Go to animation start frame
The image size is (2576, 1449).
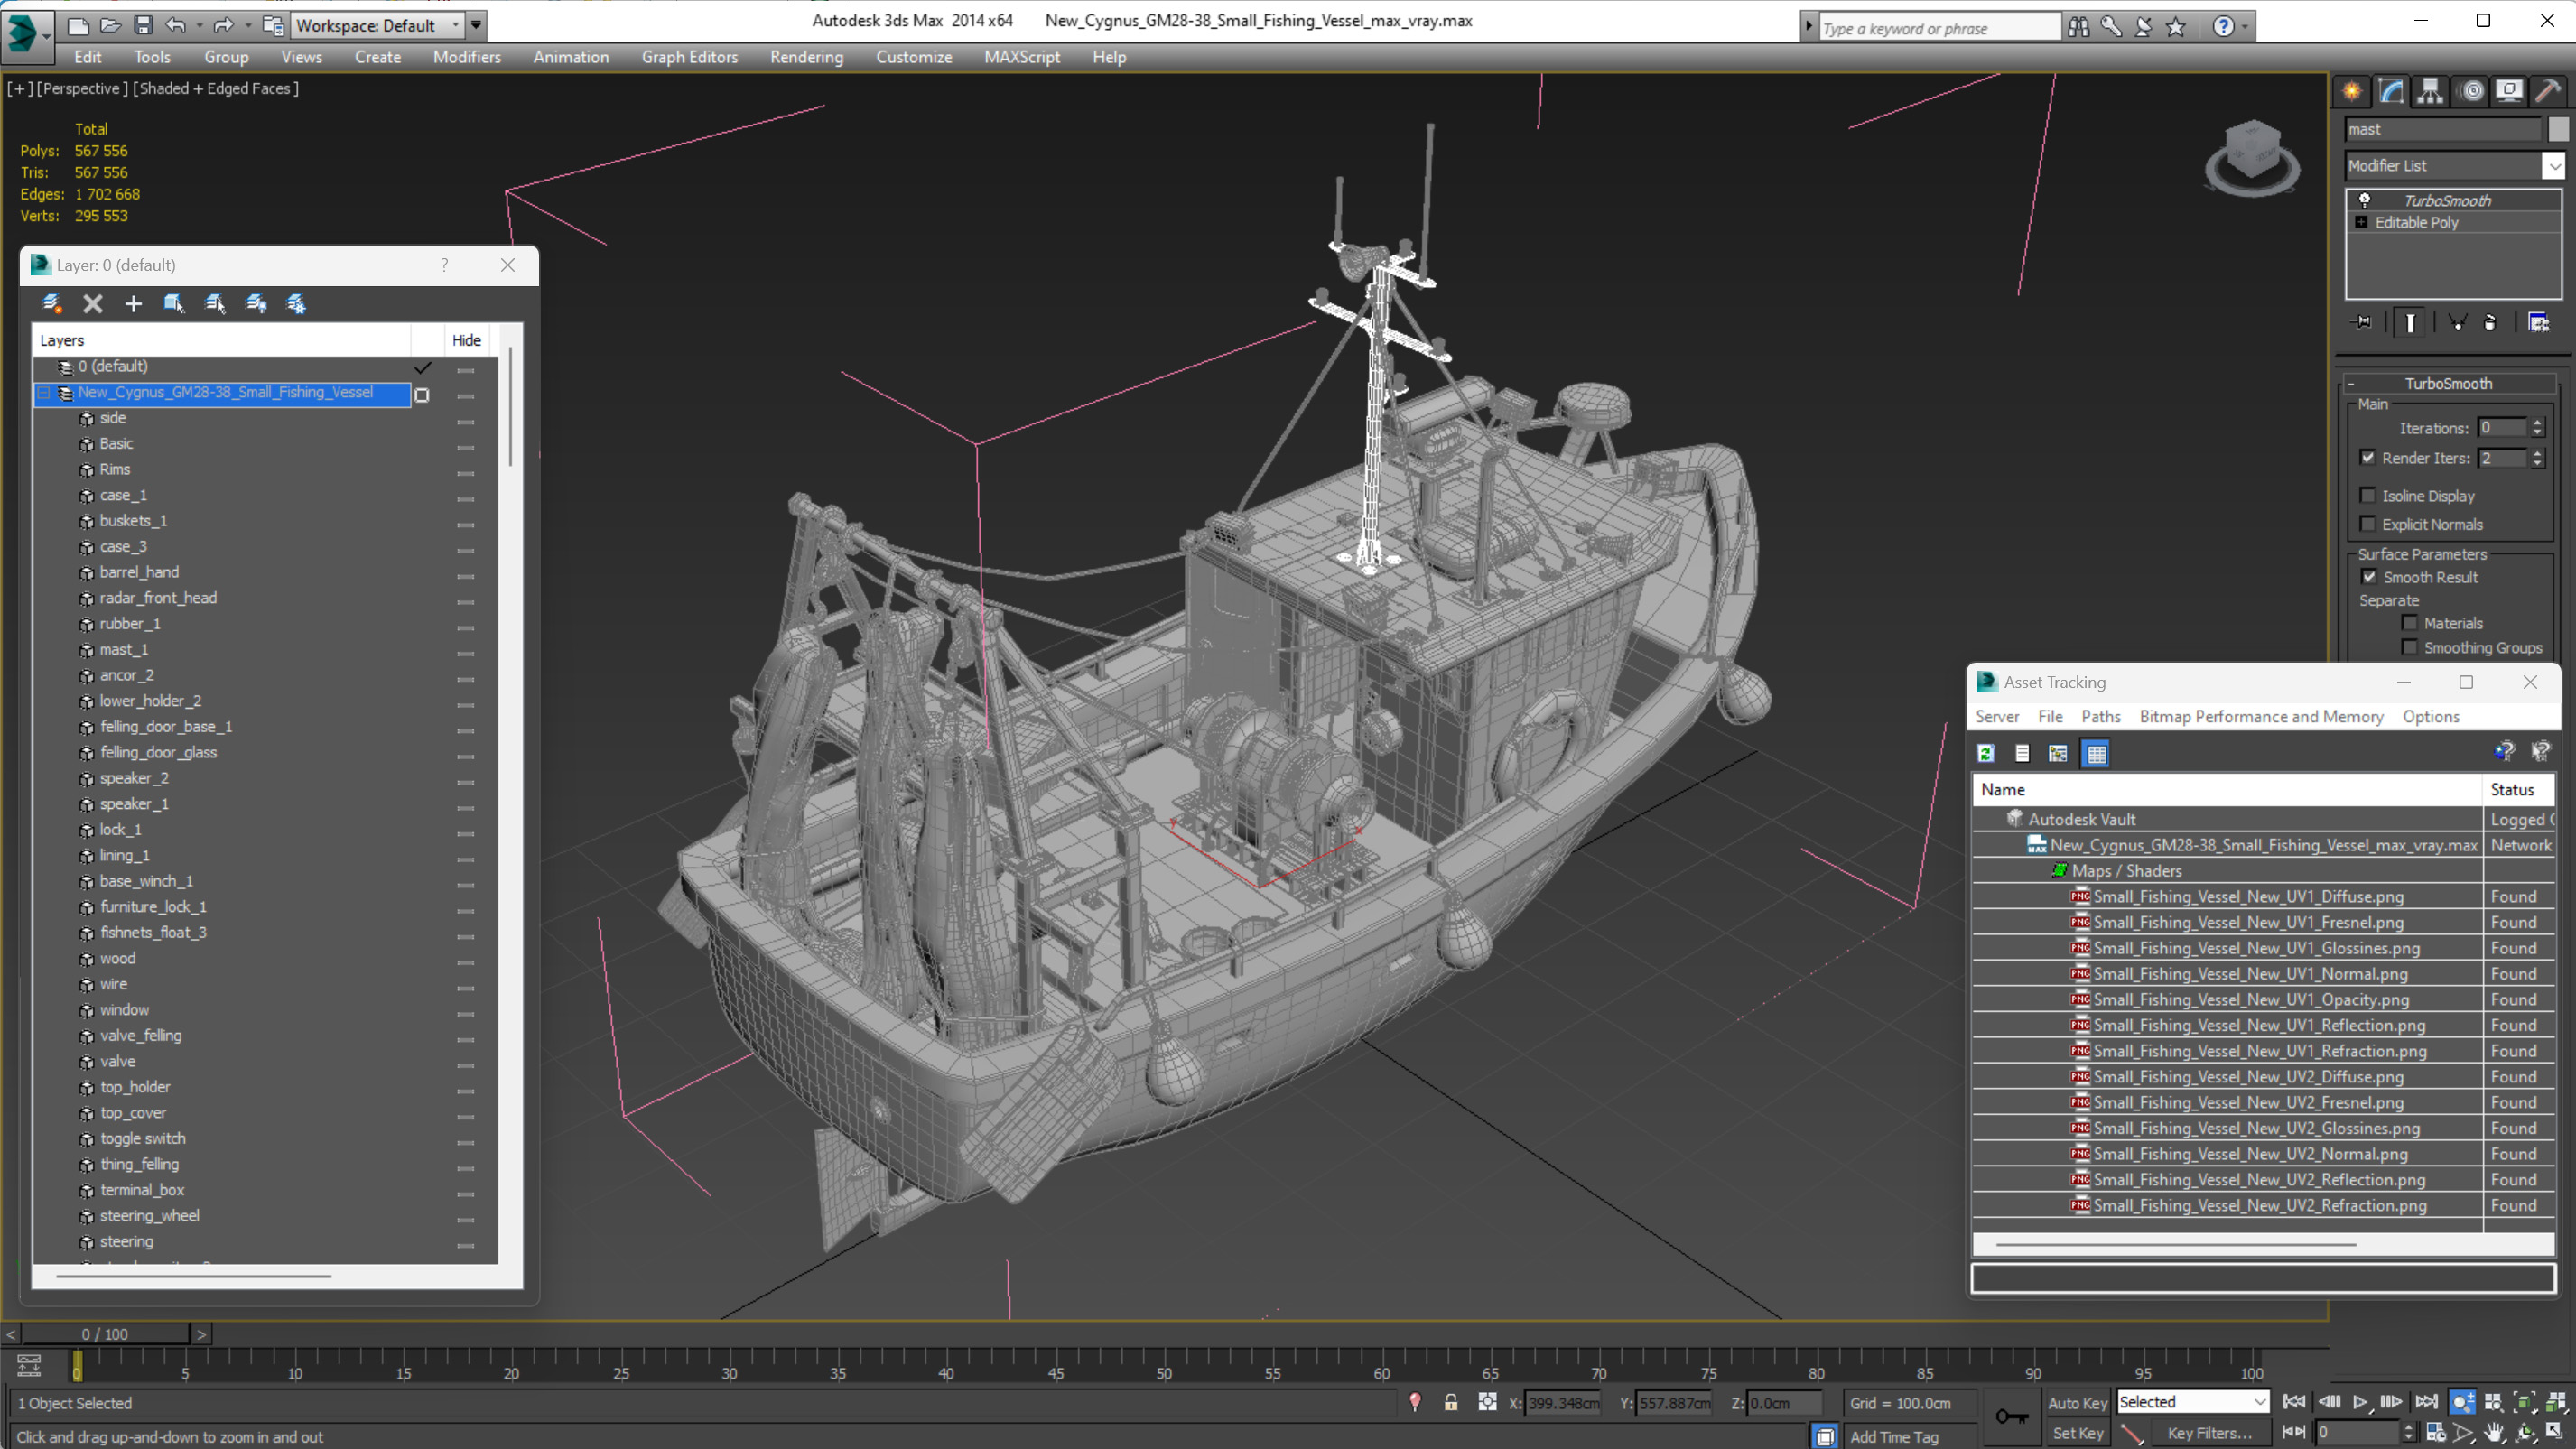(2295, 1402)
